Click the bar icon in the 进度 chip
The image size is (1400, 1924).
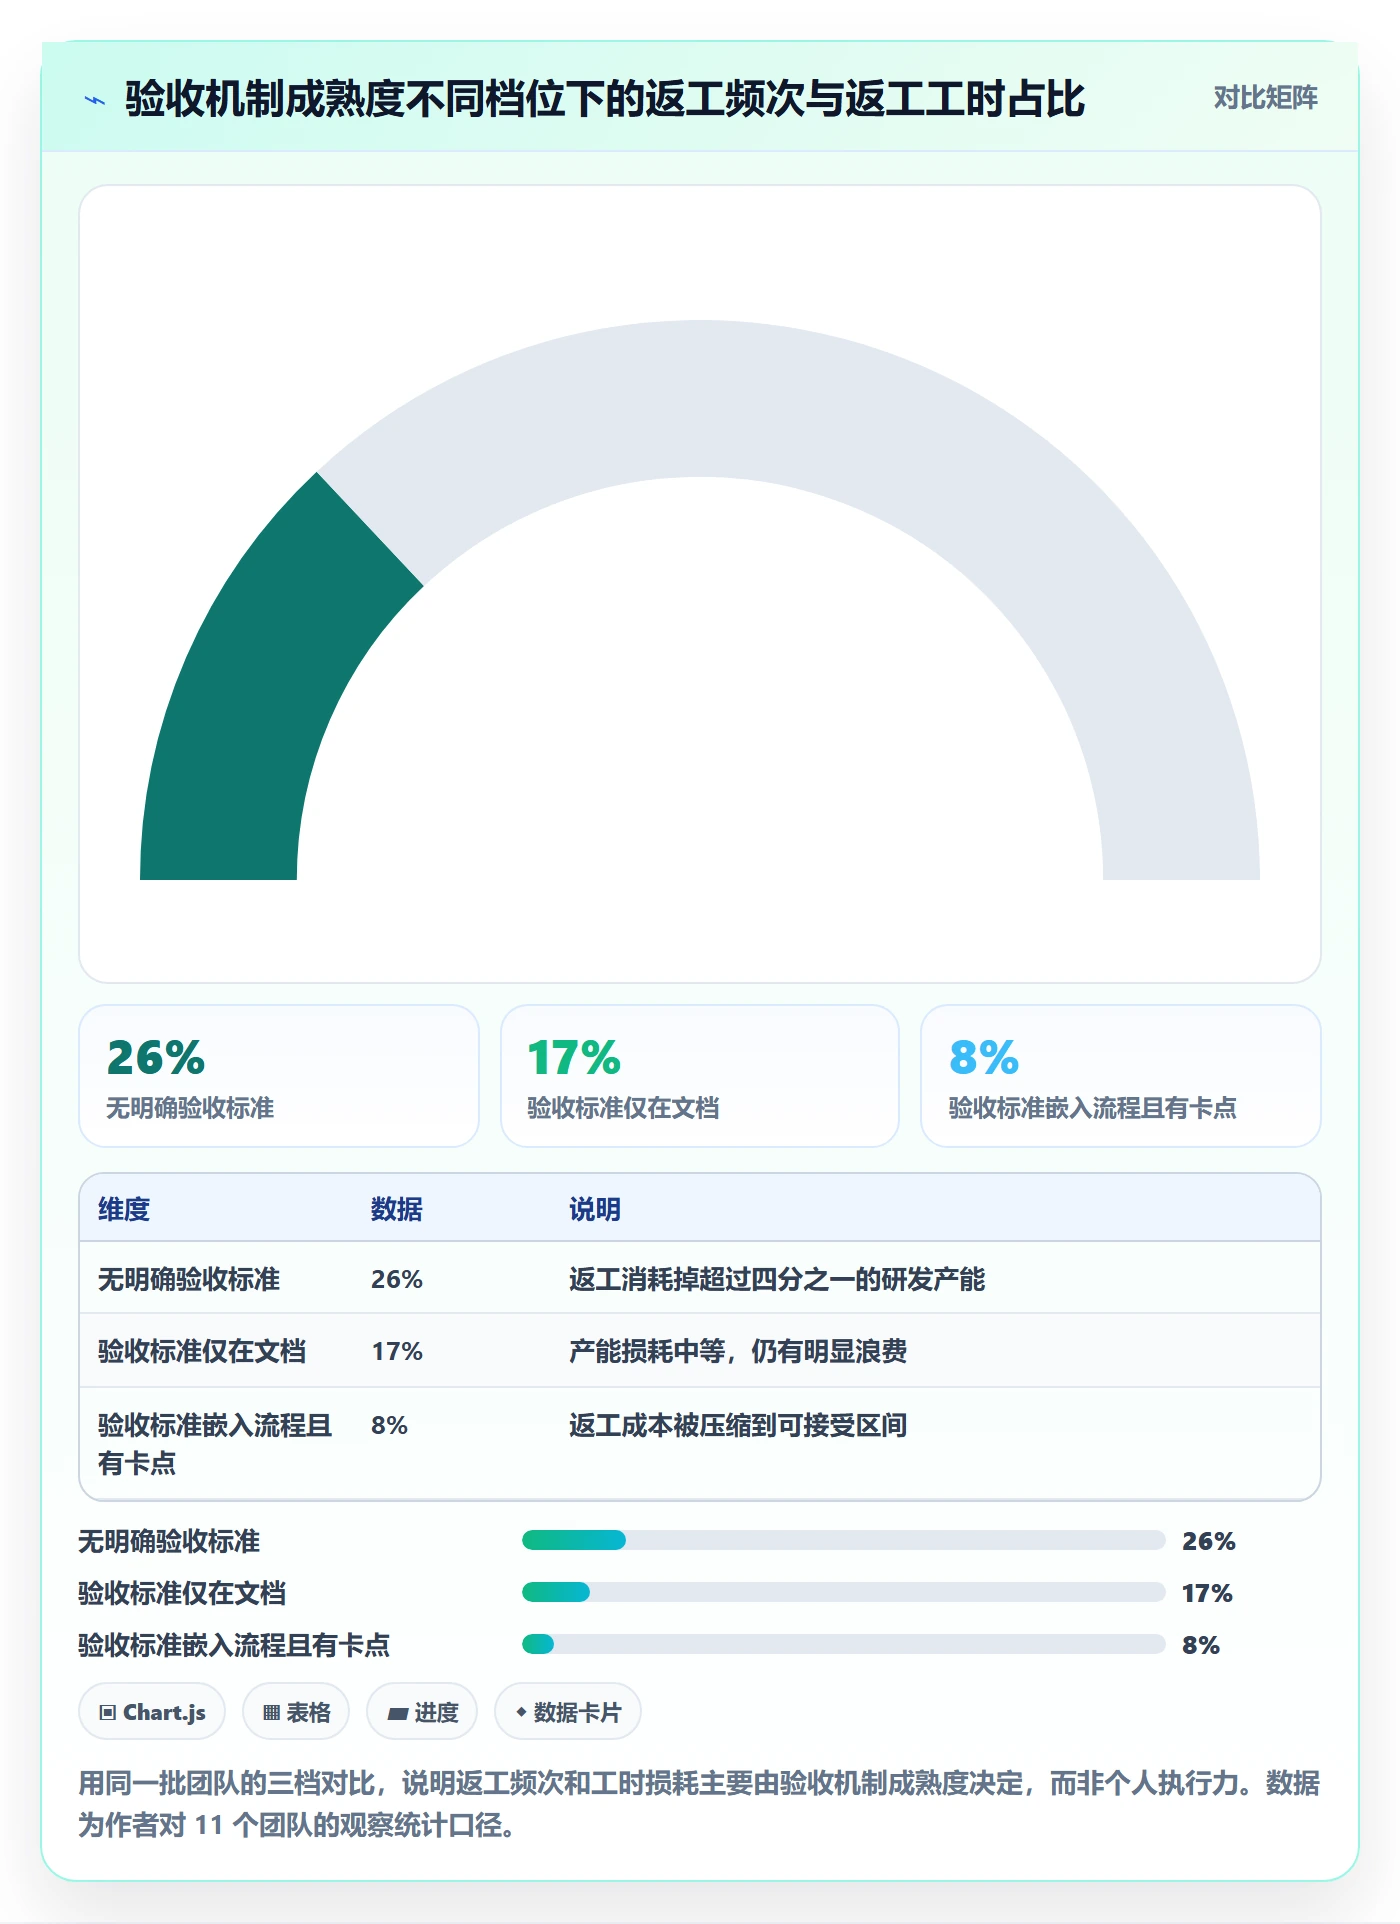tap(398, 1713)
